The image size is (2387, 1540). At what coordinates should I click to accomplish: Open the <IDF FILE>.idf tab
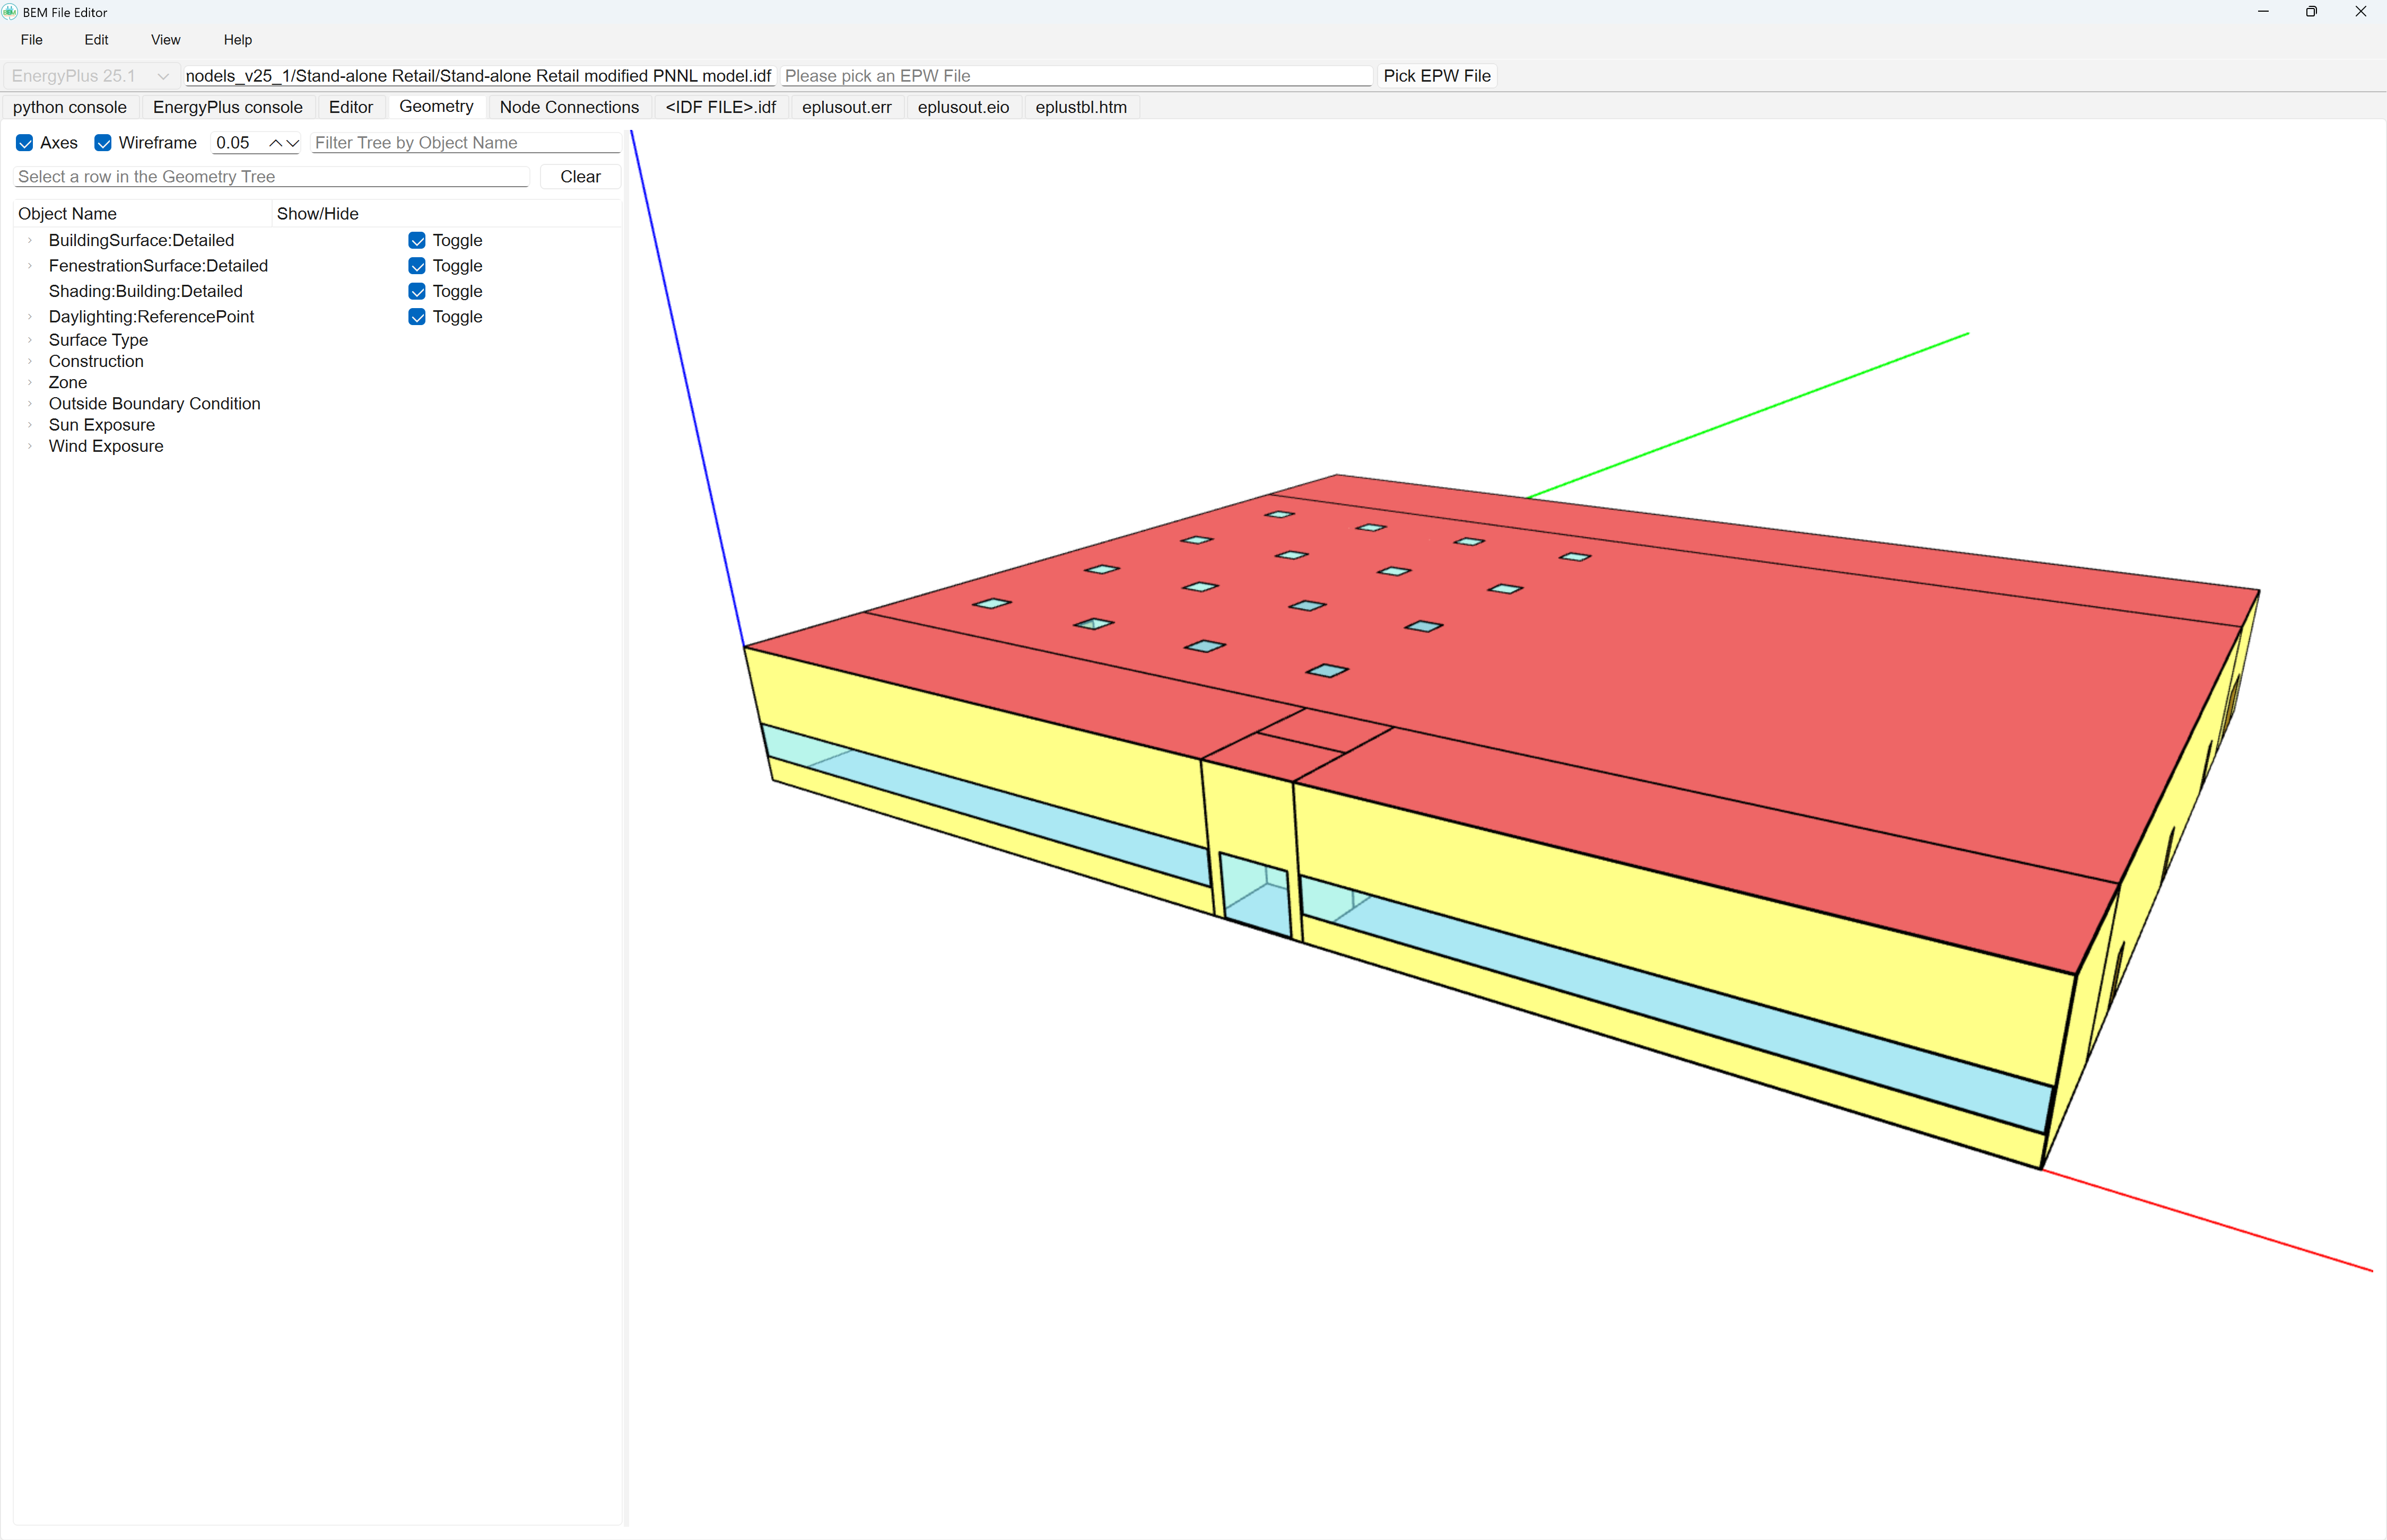(721, 107)
